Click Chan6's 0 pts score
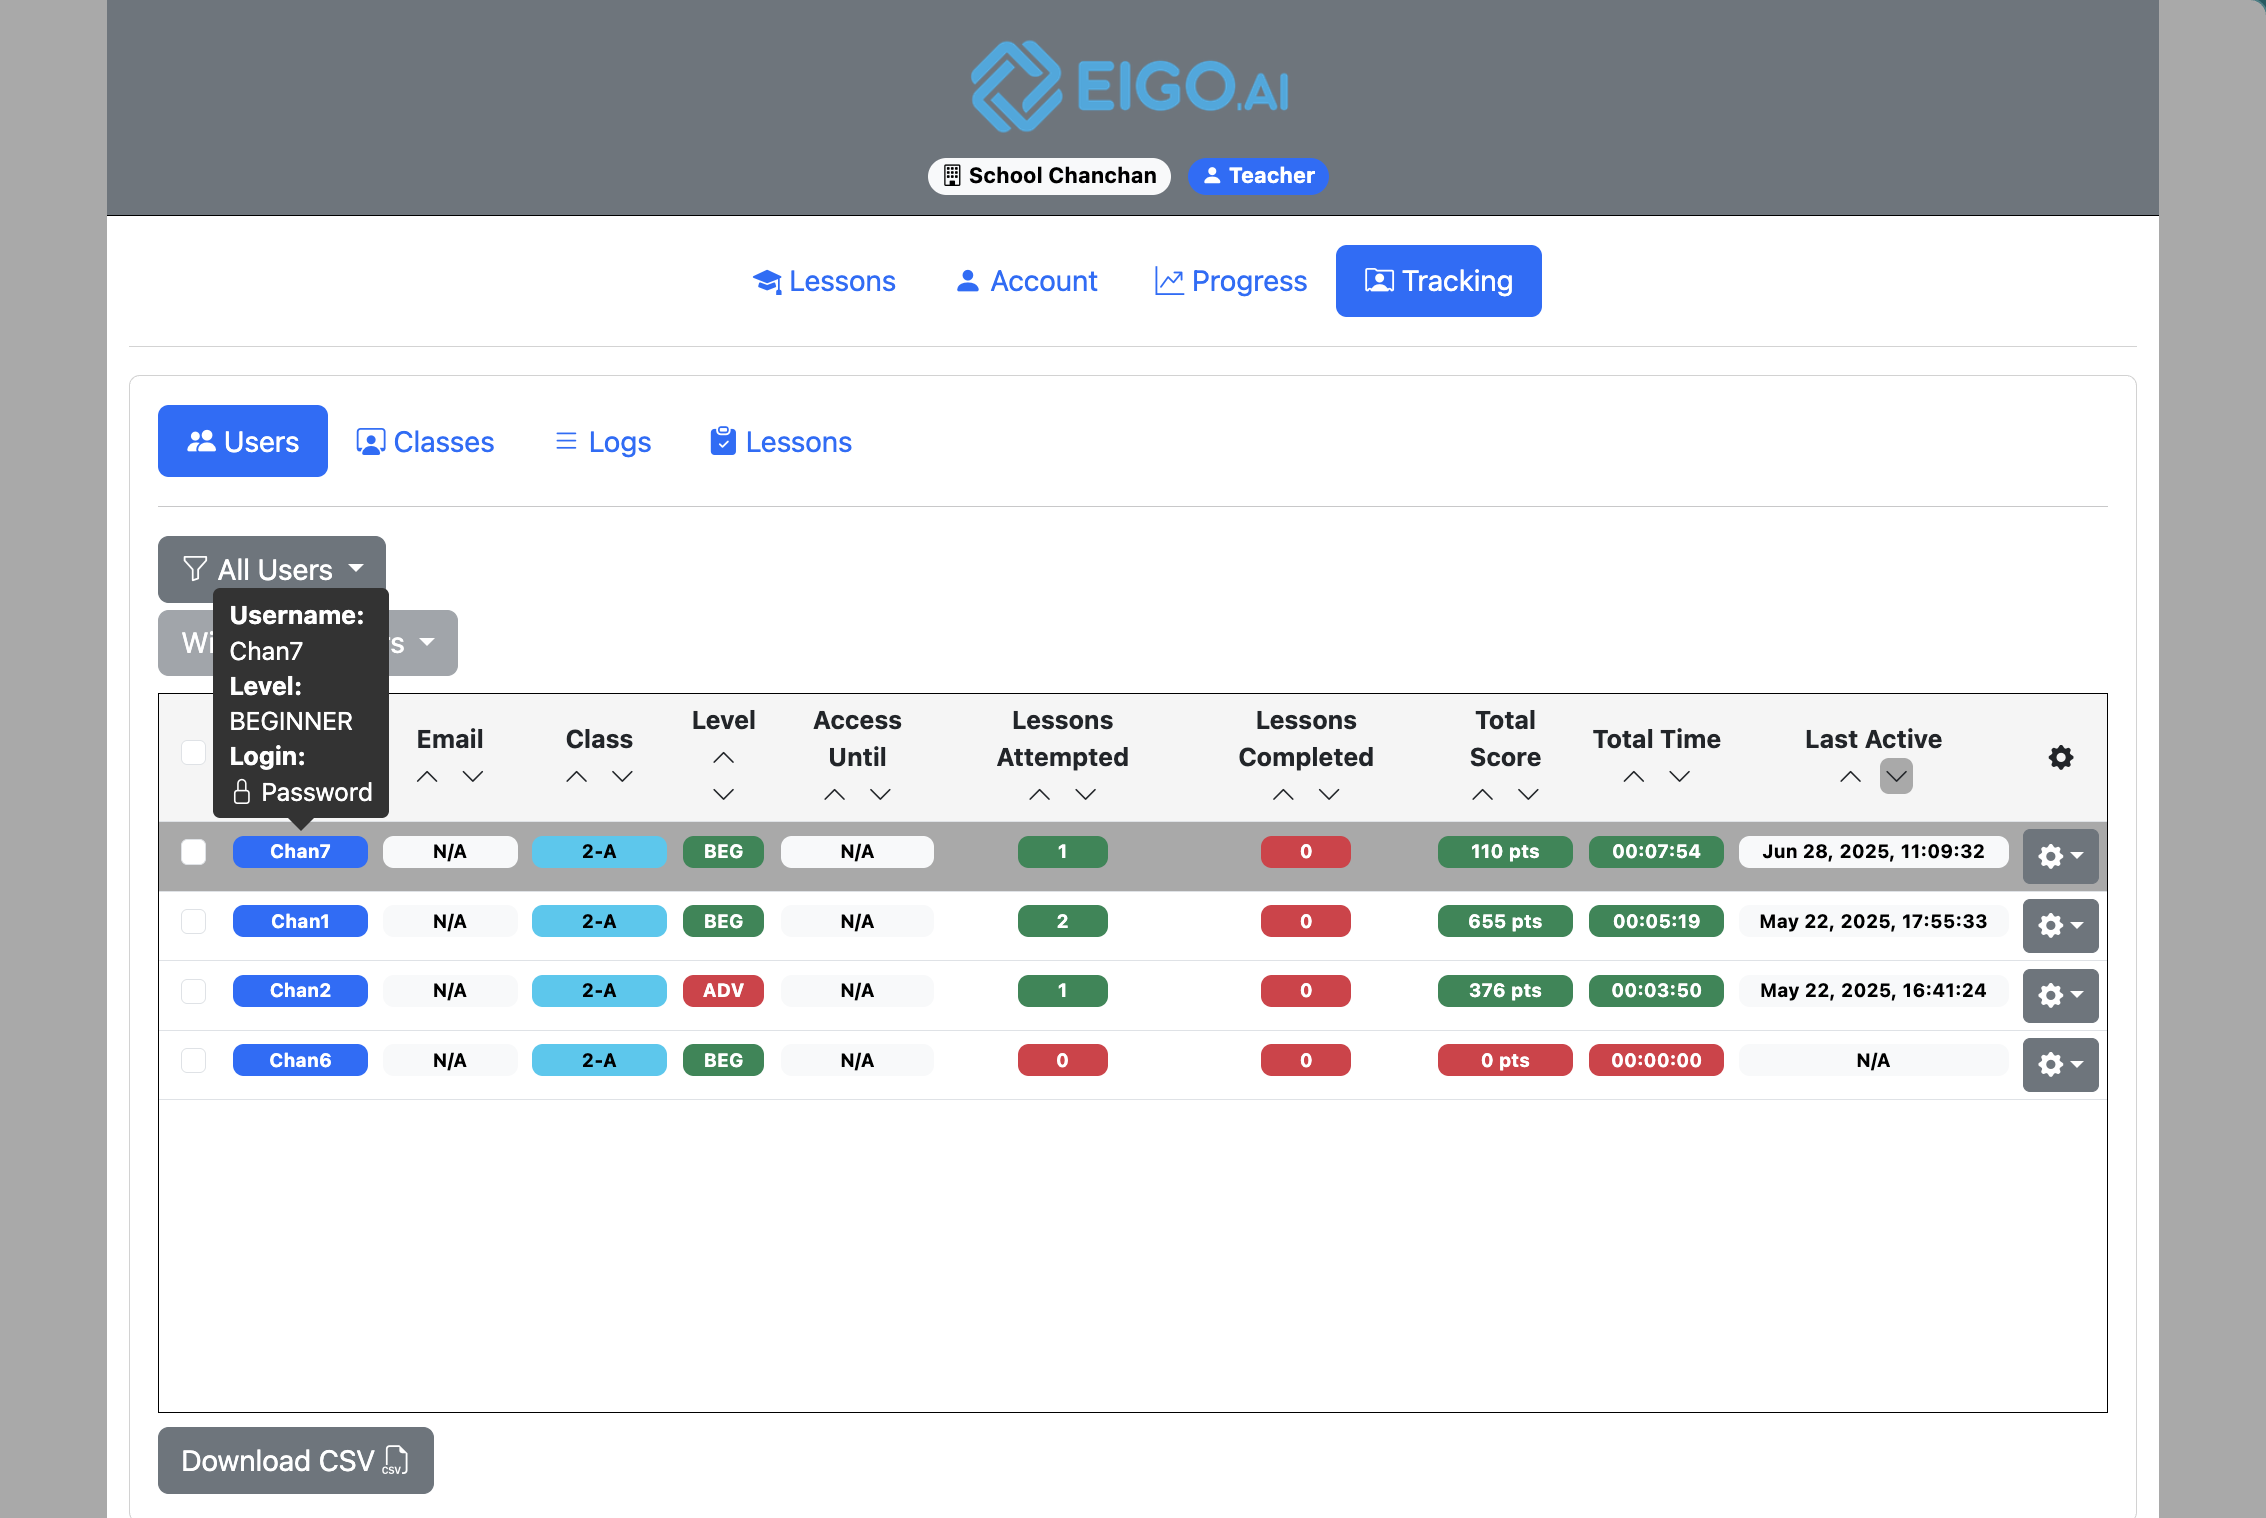The width and height of the screenshot is (2266, 1518). pos(1505,1060)
